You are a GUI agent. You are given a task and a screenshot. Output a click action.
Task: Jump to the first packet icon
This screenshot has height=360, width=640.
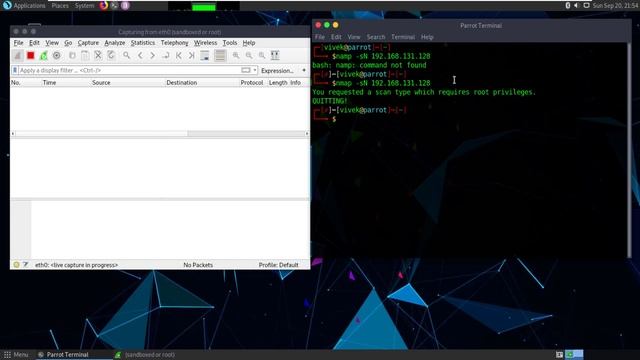[x=179, y=56]
